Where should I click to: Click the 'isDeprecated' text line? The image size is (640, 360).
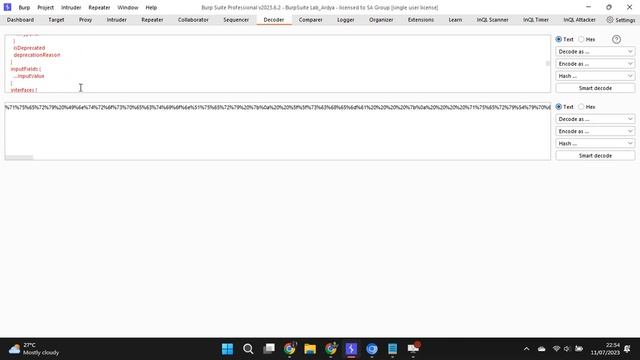(x=29, y=48)
